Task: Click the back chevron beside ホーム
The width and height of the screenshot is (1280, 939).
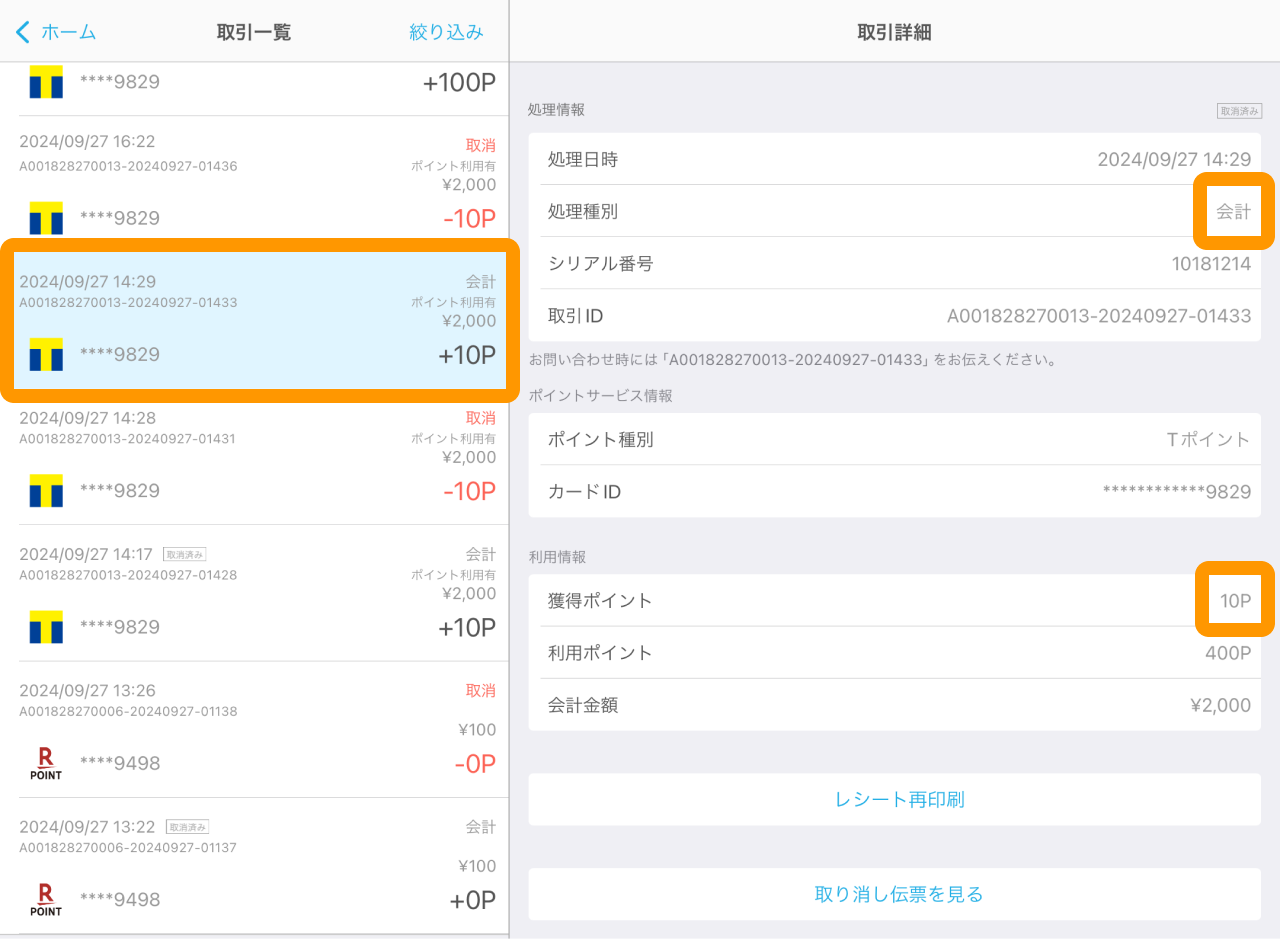Action: pyautogui.click(x=23, y=32)
